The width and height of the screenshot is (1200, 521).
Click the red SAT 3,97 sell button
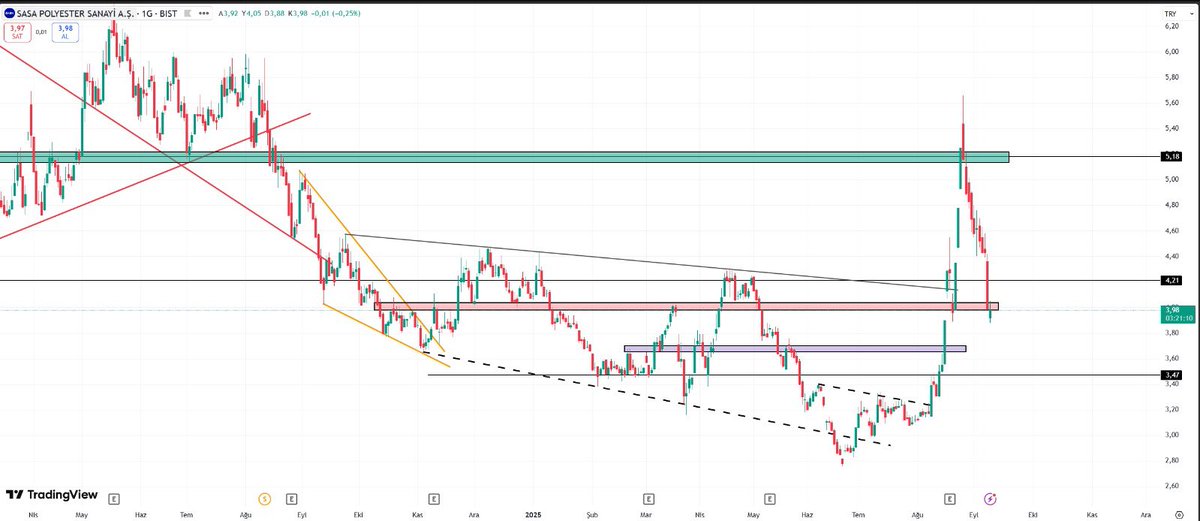(x=17, y=32)
